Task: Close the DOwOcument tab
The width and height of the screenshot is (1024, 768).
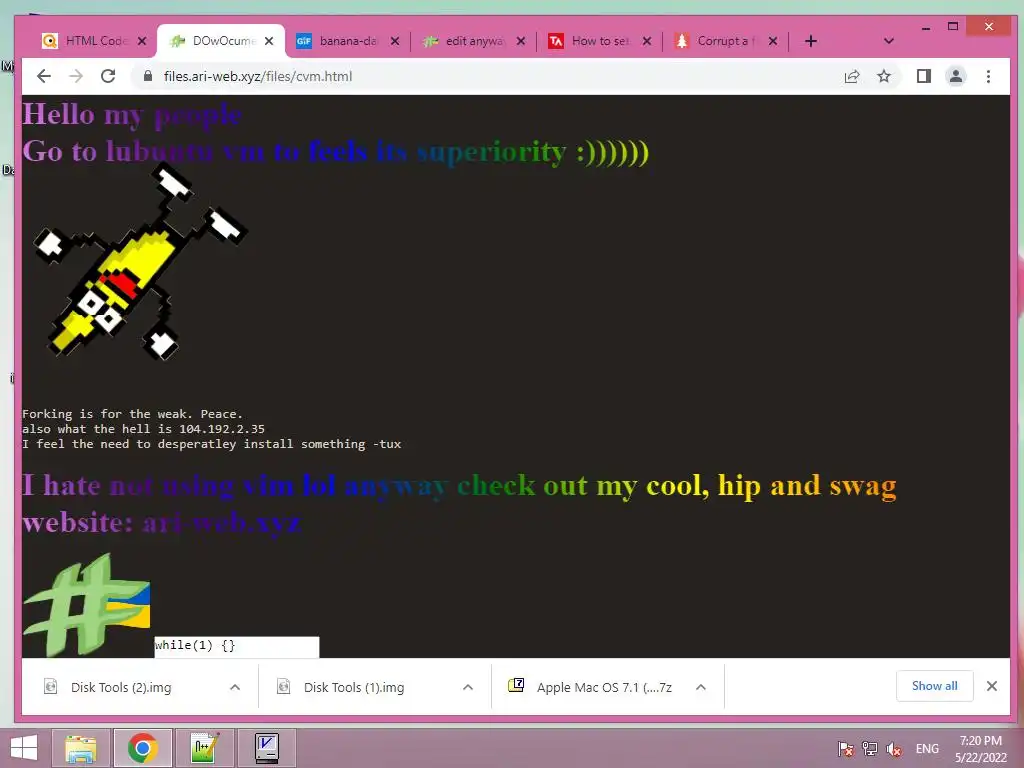Action: click(268, 41)
